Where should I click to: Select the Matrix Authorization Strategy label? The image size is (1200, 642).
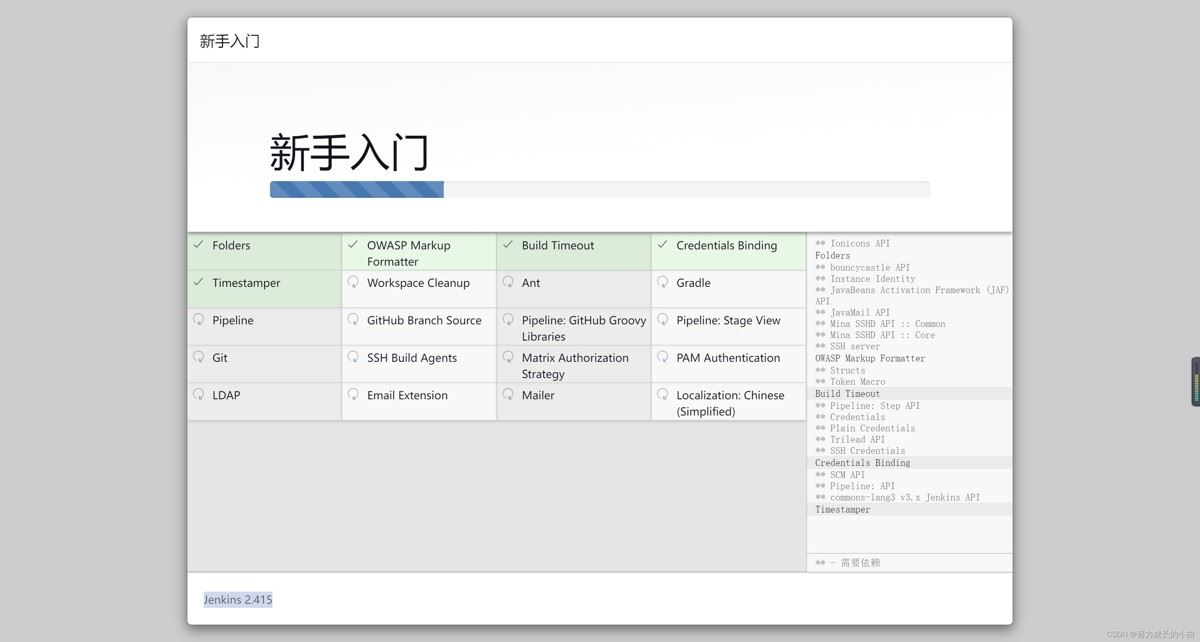point(576,365)
